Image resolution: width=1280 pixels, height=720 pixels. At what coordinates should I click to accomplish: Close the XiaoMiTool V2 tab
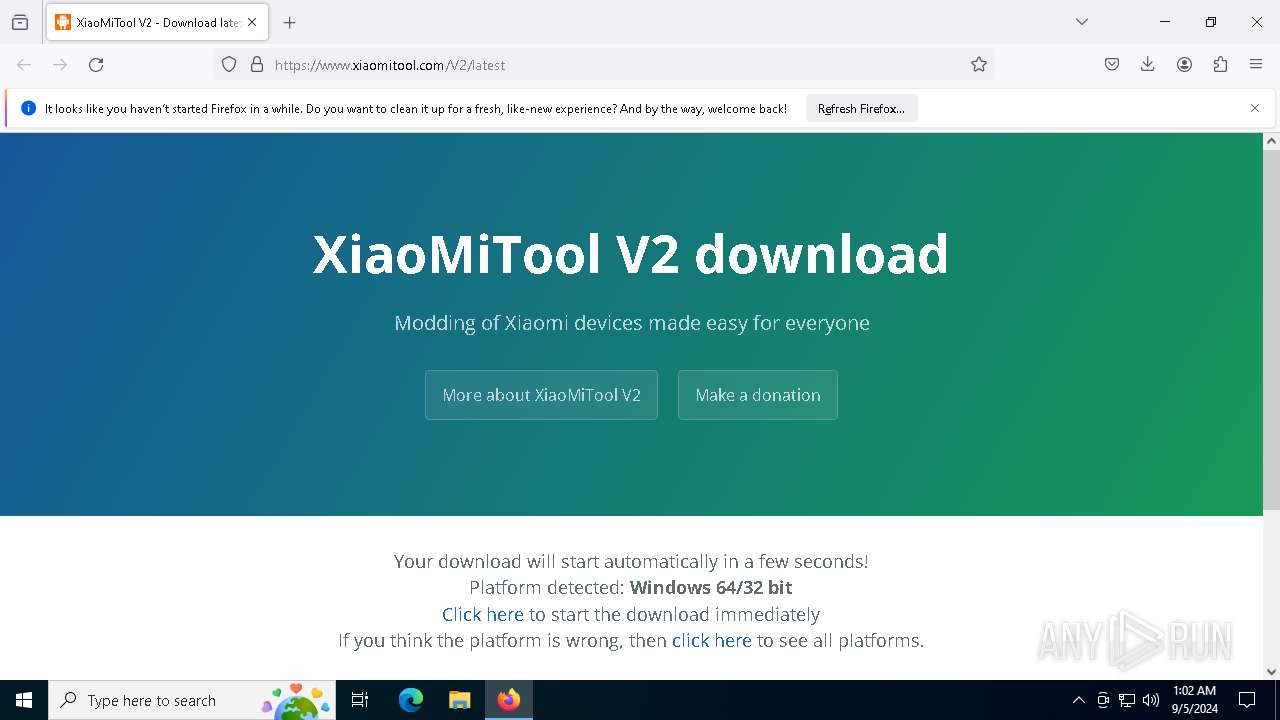[x=252, y=22]
